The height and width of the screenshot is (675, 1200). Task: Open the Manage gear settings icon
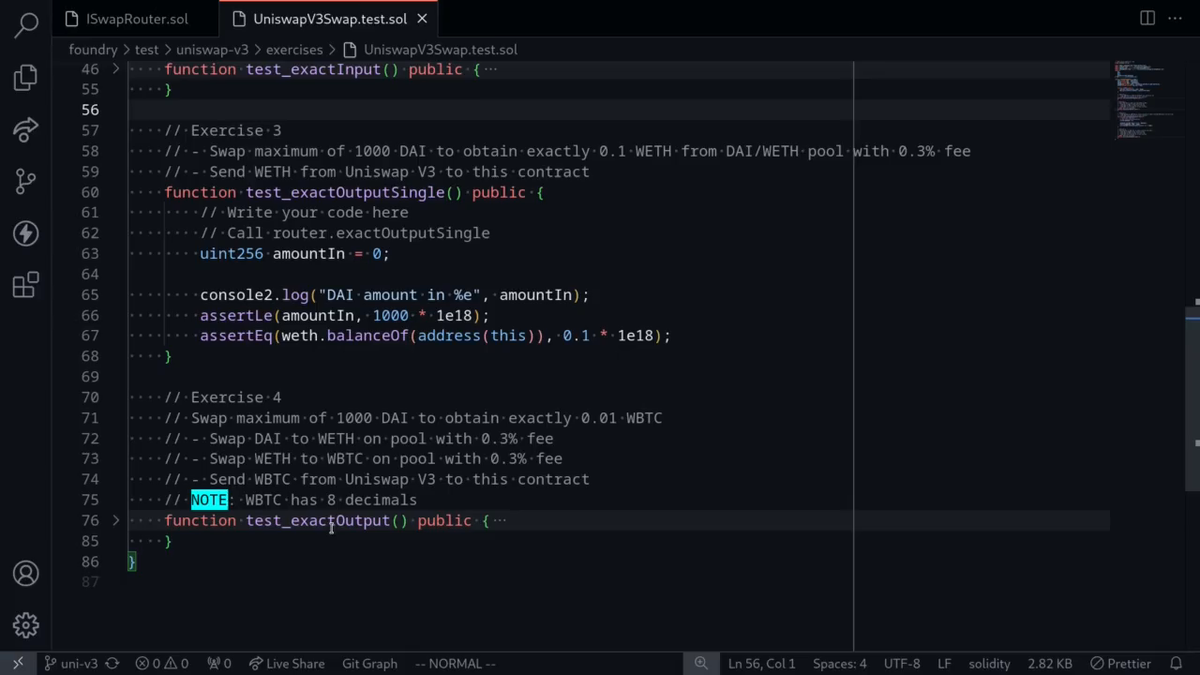click(x=26, y=625)
